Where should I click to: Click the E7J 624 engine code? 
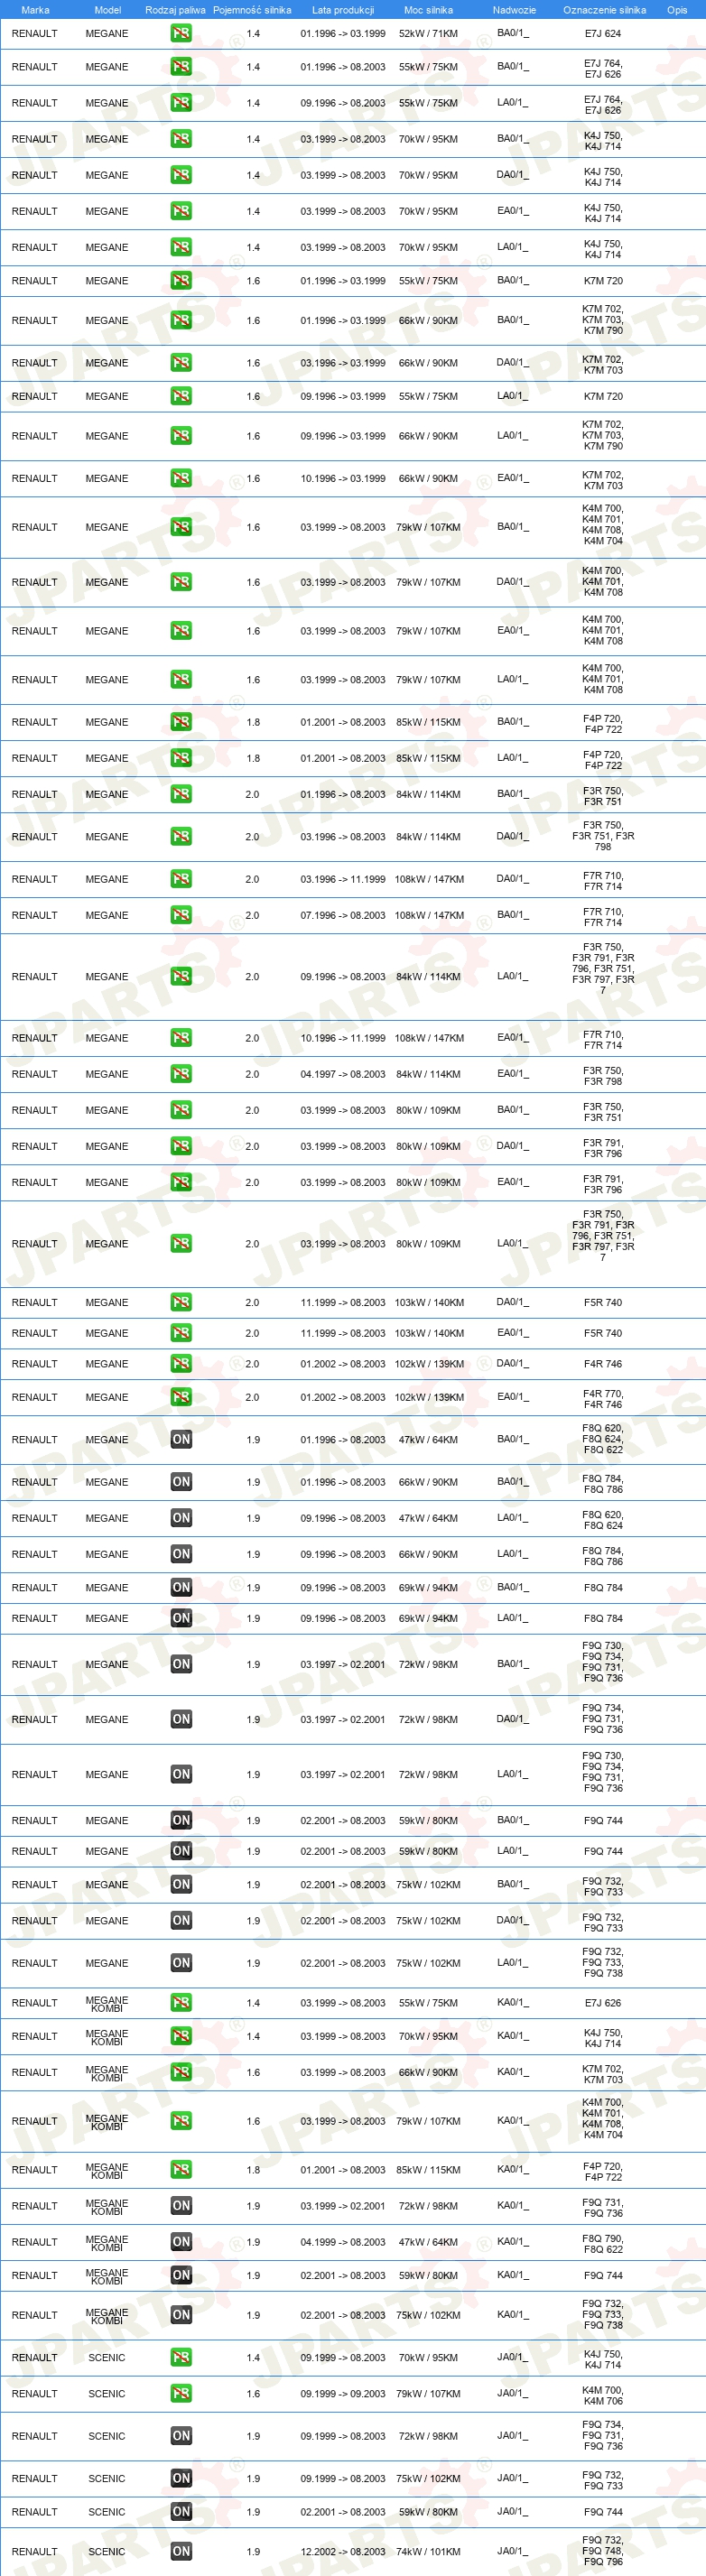pos(603,34)
